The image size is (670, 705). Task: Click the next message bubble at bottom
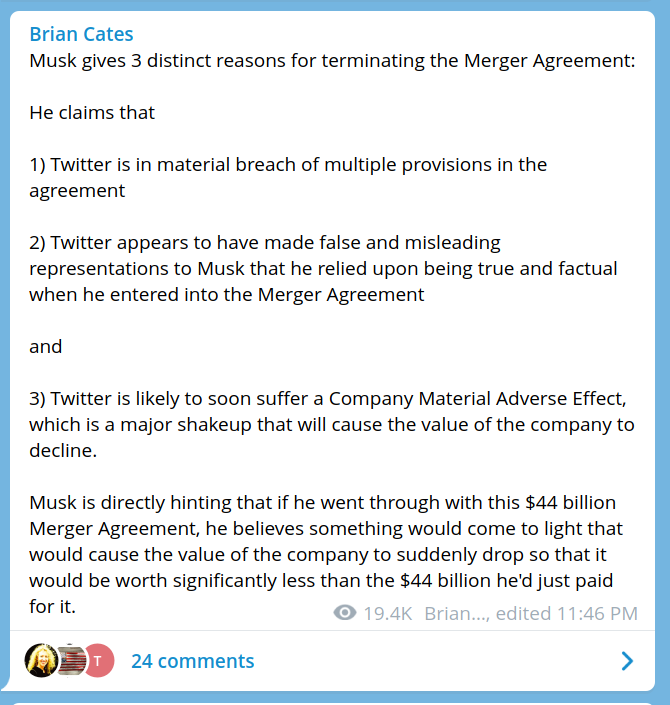coord(335,701)
